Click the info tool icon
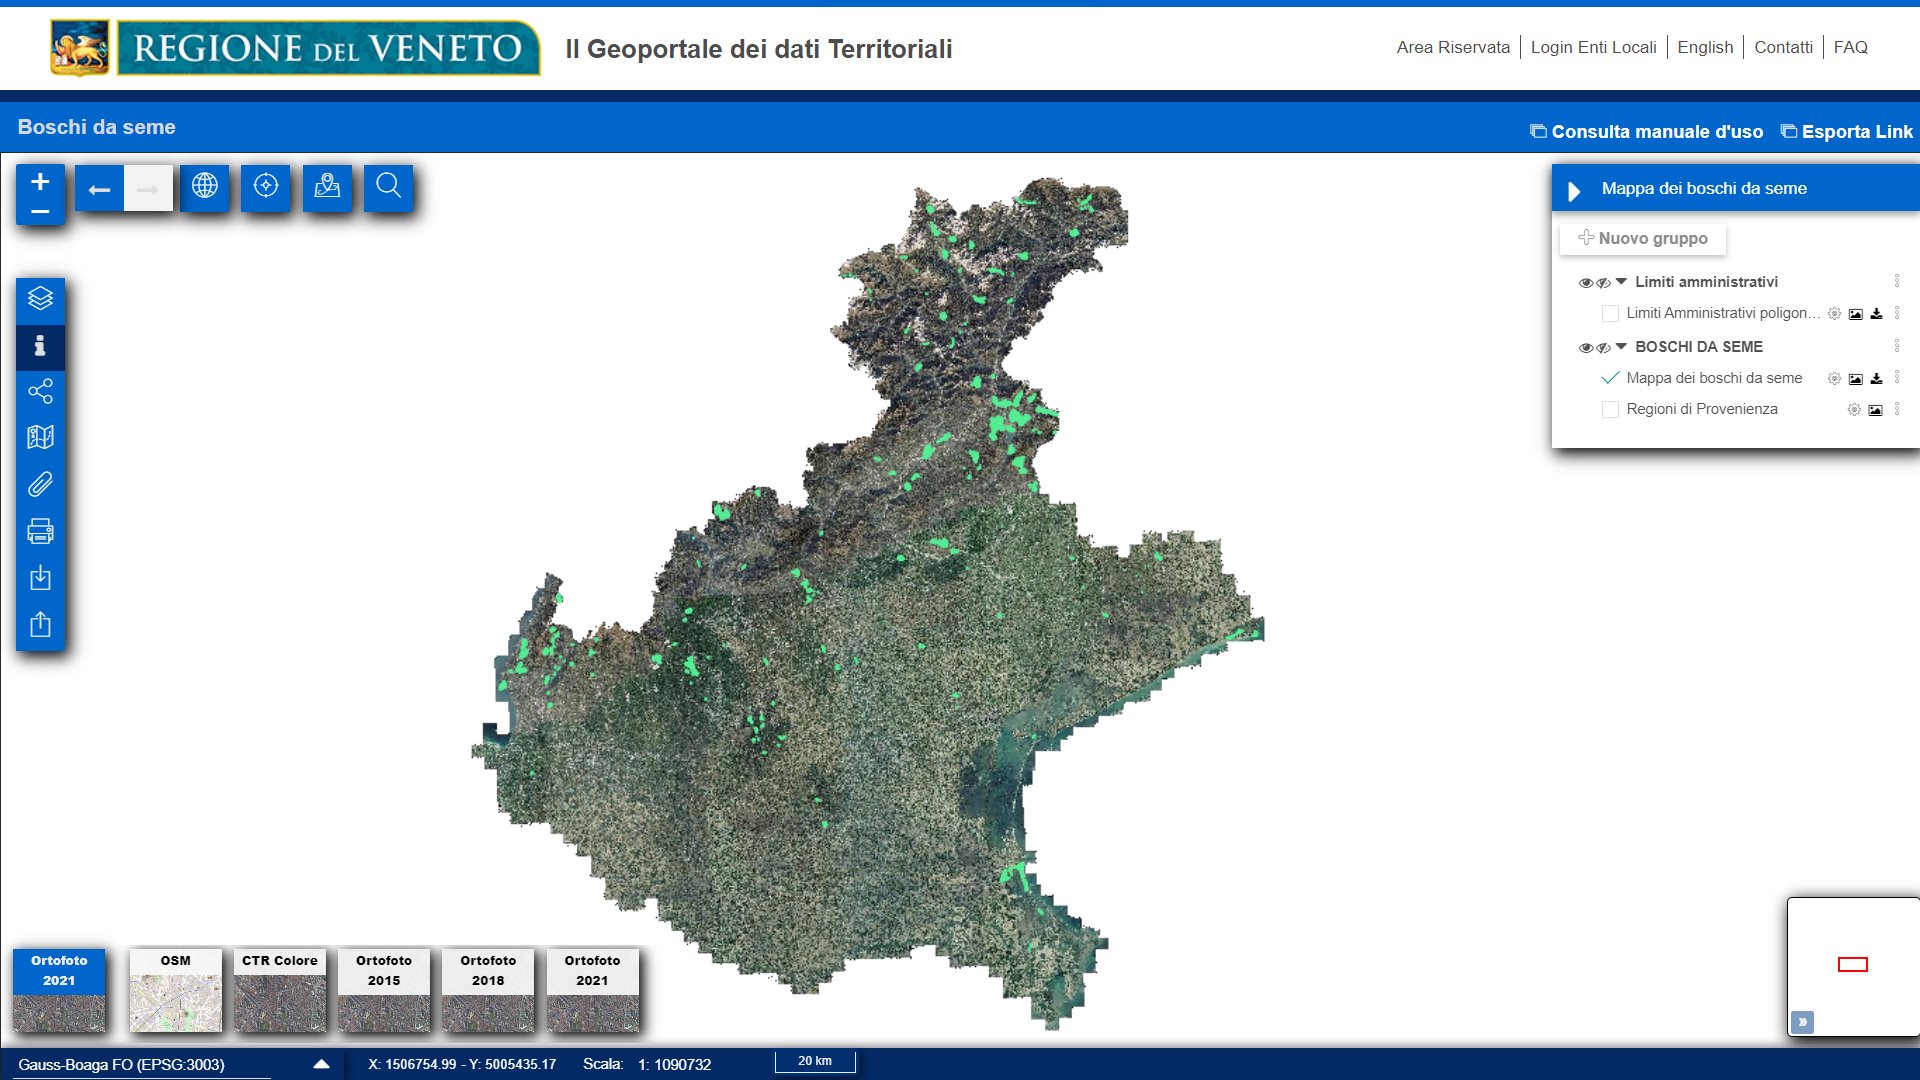1920x1080 pixels. (40, 346)
